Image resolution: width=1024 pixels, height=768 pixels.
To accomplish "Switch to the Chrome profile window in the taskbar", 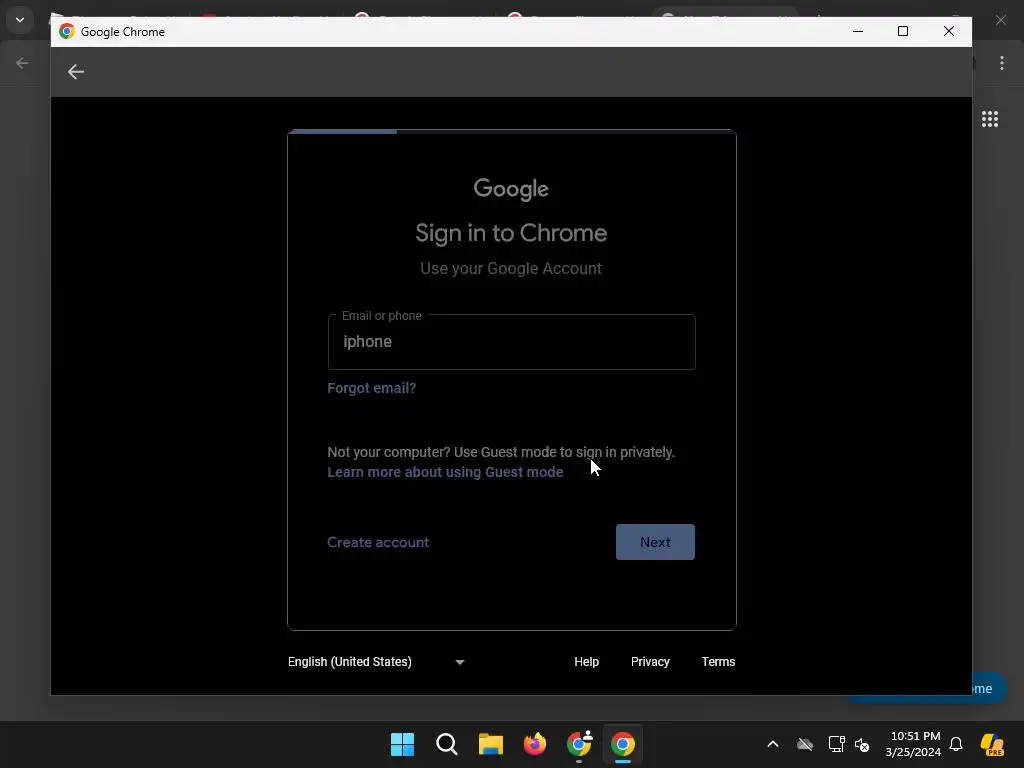I will pos(579,744).
